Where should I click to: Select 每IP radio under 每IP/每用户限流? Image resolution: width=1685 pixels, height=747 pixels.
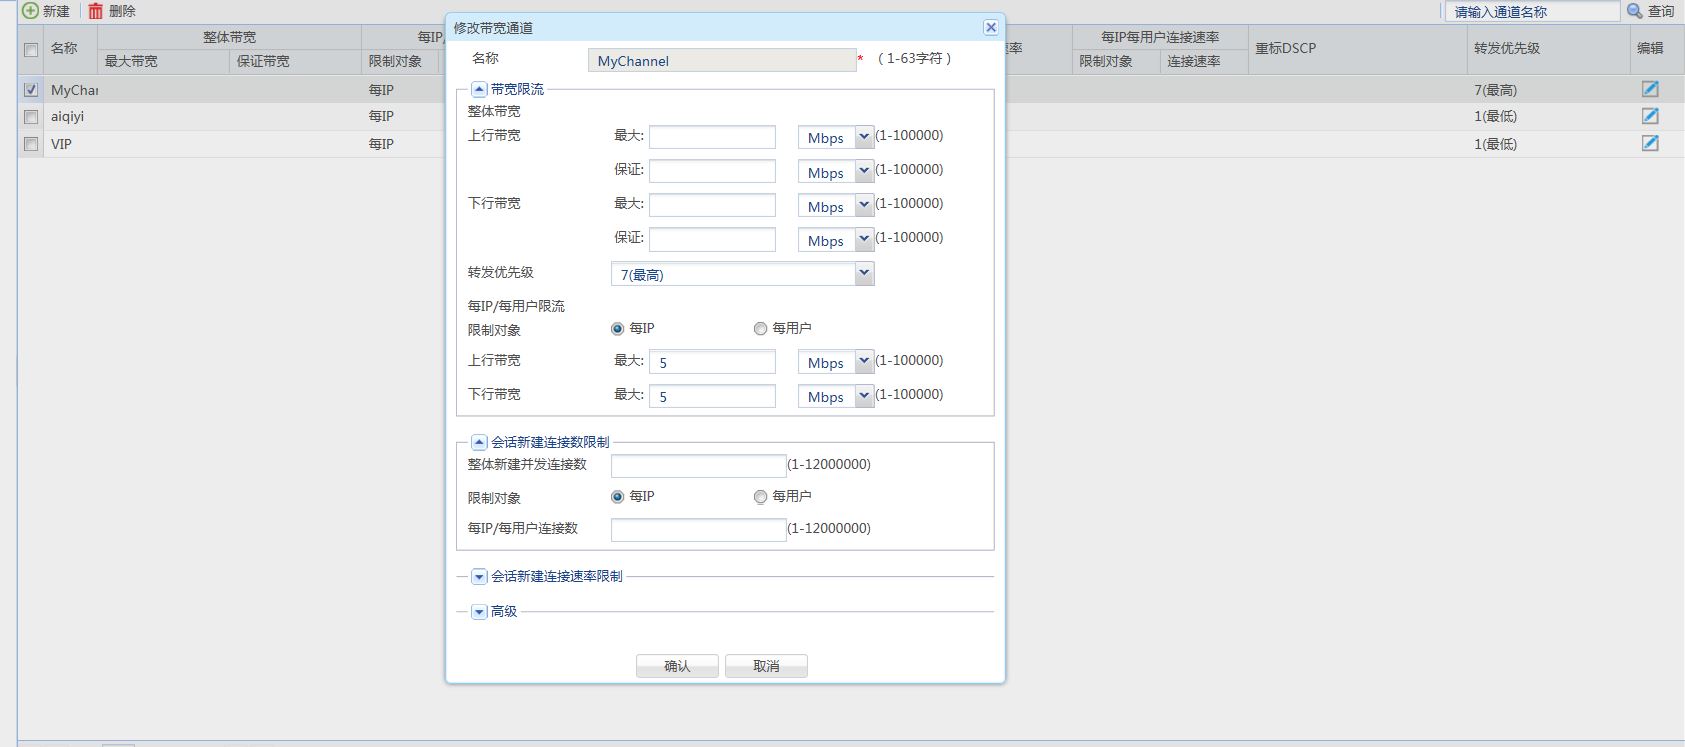click(x=617, y=329)
